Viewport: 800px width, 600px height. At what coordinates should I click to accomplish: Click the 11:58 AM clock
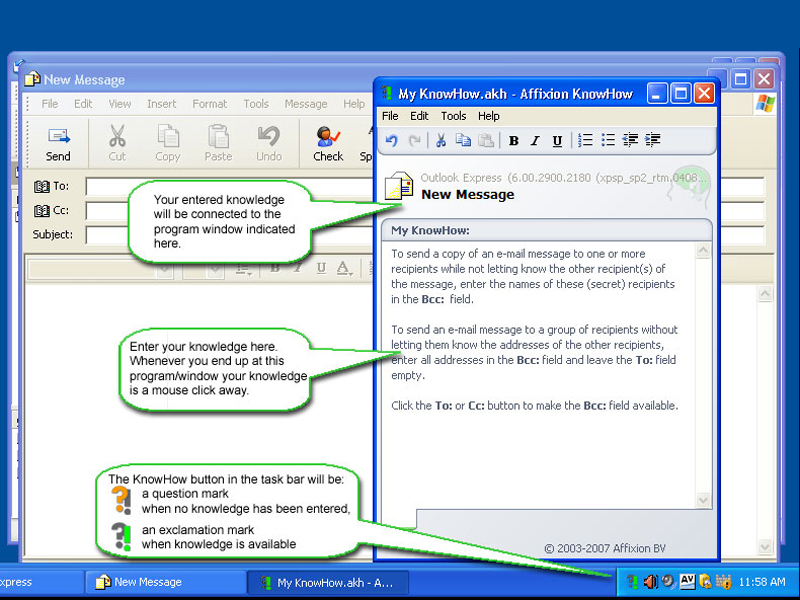pos(762,582)
